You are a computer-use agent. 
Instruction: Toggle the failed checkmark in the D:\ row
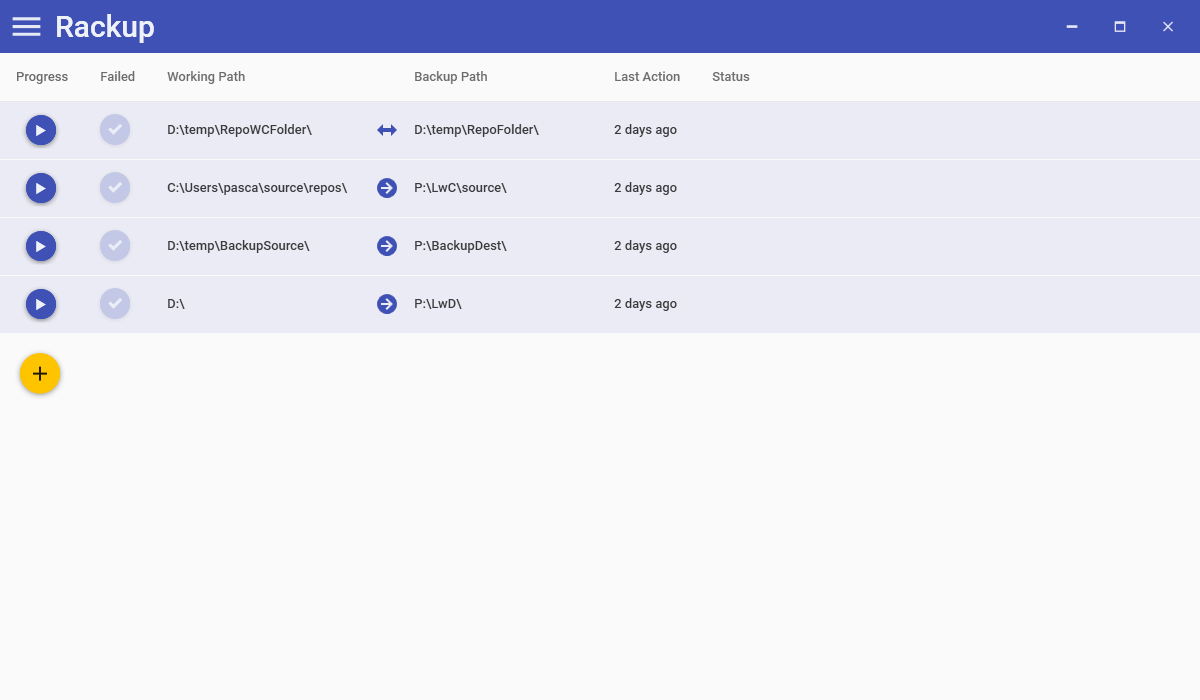(115, 304)
